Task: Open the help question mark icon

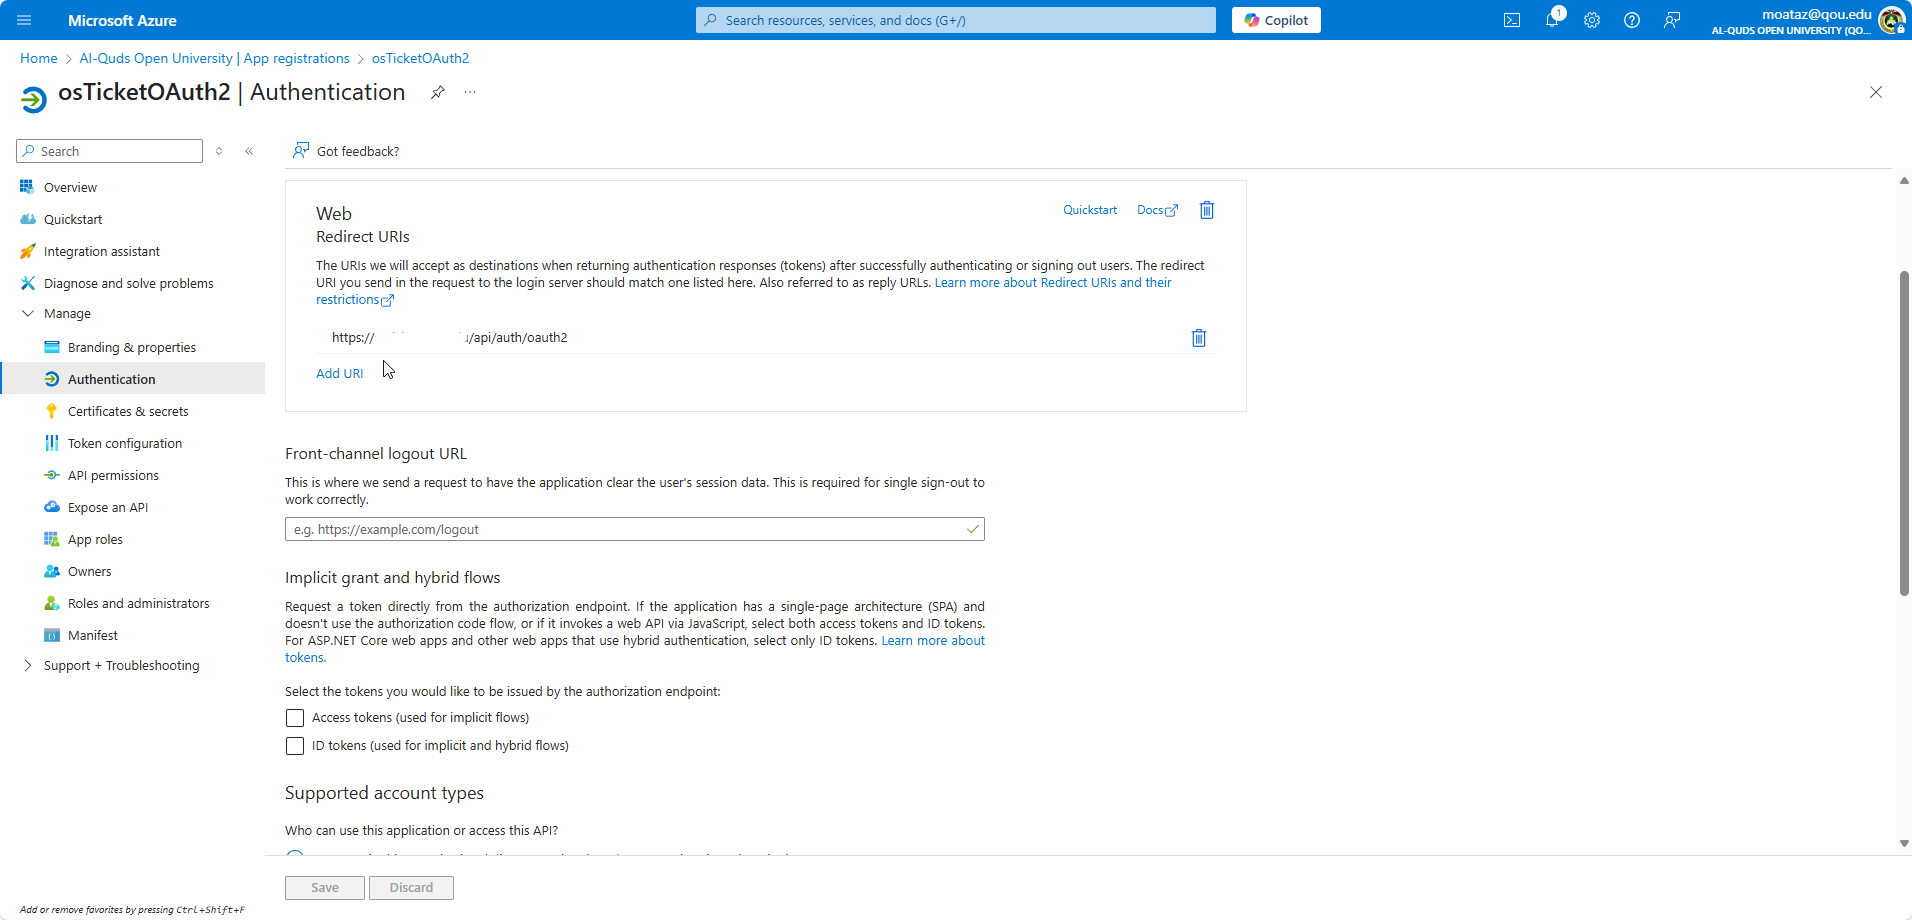Action: 1632,20
